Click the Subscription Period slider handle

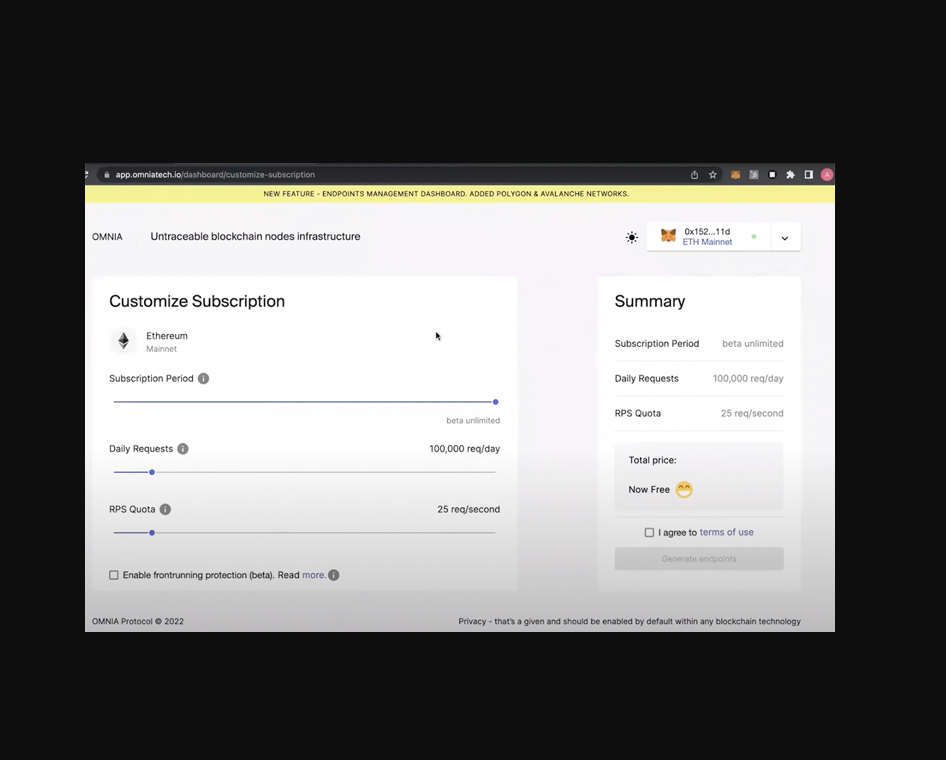point(495,402)
